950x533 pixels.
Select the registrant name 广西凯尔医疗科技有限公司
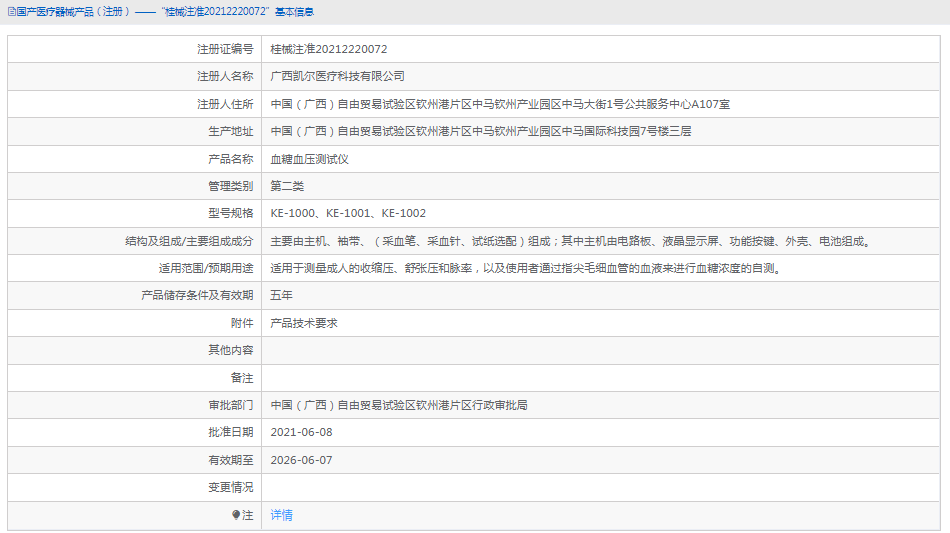337,76
